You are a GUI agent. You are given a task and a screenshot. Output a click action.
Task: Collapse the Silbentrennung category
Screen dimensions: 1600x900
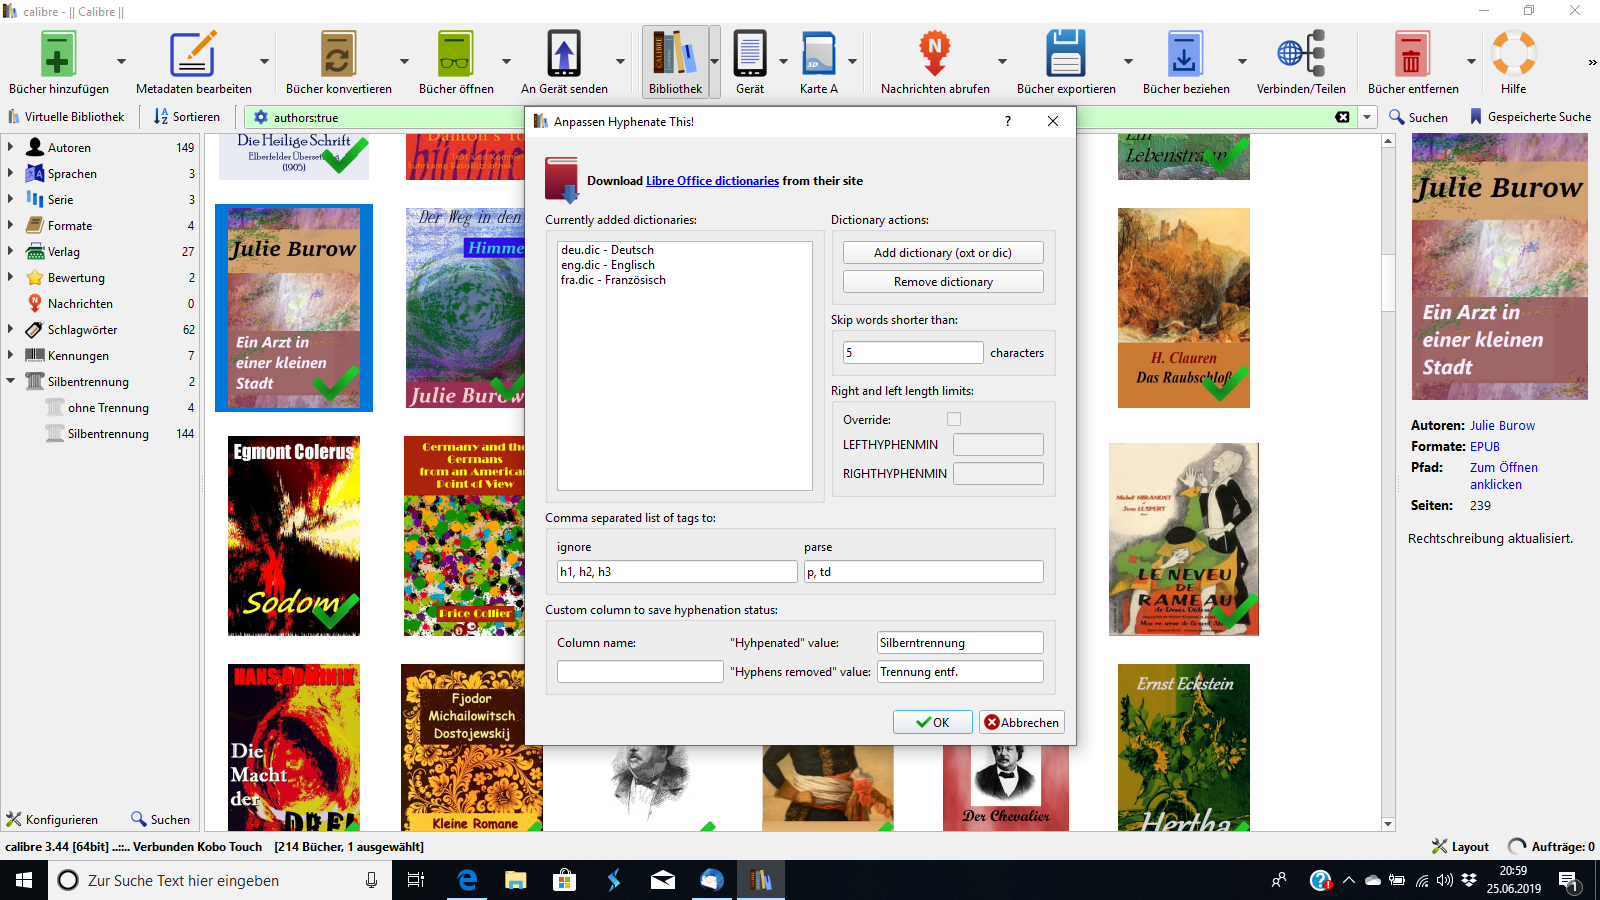click(11, 381)
